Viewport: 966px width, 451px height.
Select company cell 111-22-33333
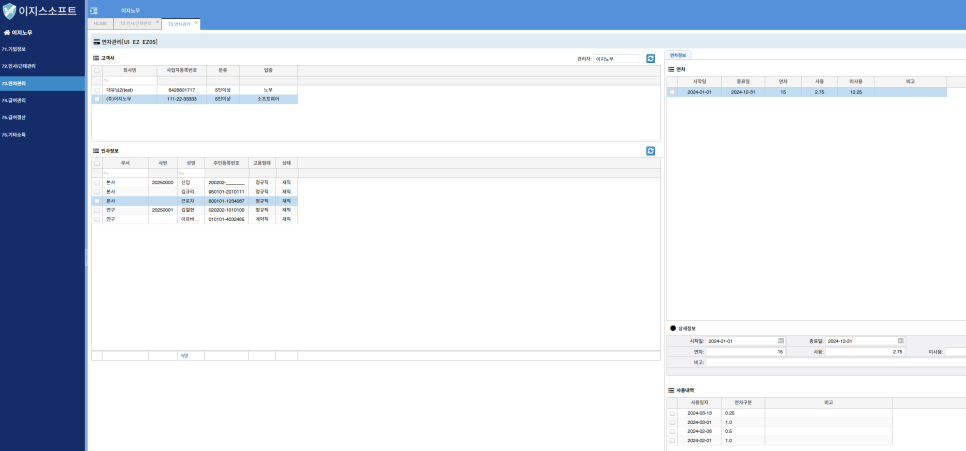pos(182,99)
